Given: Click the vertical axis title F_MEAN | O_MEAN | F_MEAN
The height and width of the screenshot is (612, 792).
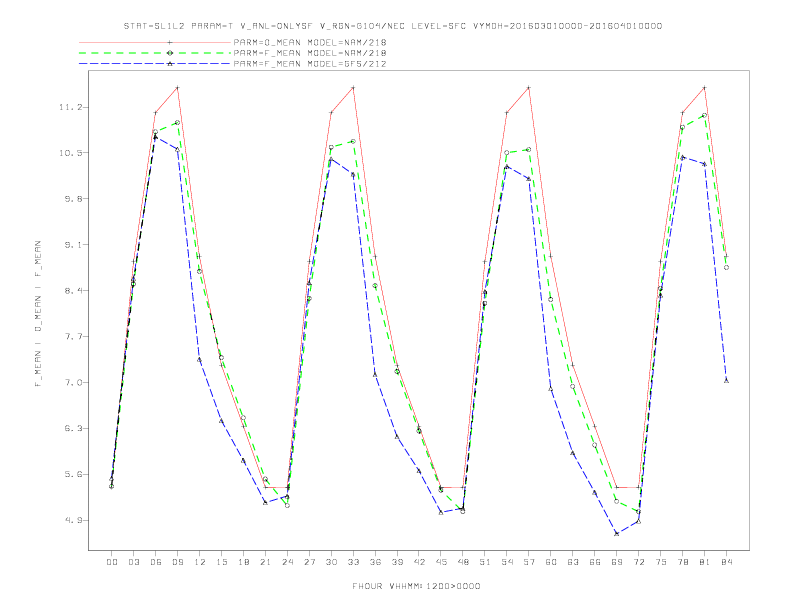Looking at the screenshot, I should (x=38, y=314).
